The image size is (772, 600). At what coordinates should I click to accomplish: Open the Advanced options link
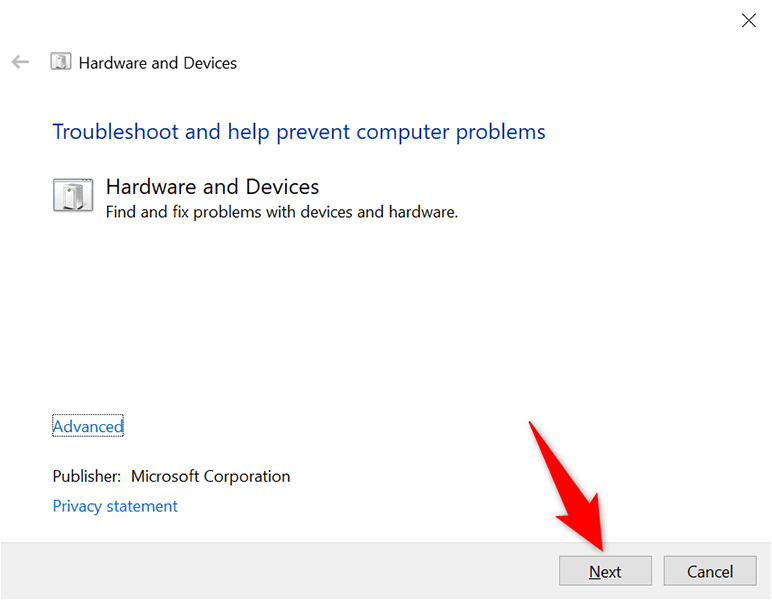pos(88,426)
